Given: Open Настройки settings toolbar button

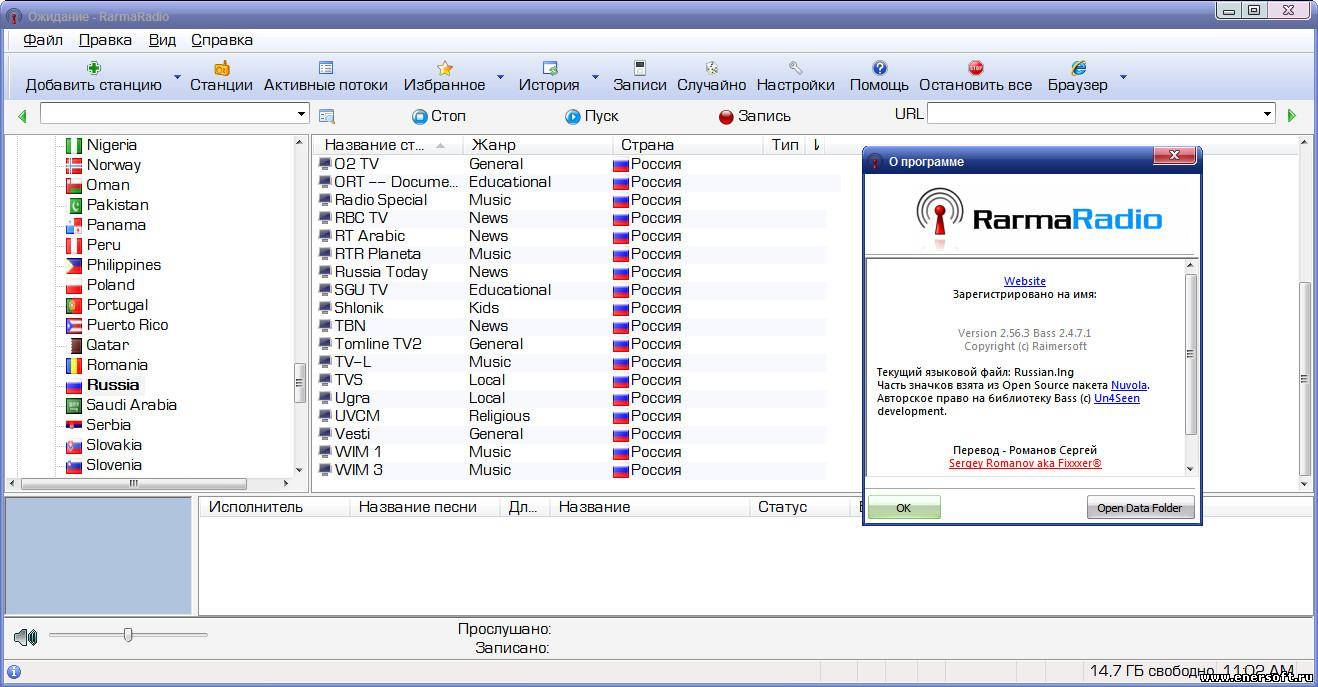Looking at the screenshot, I should [796, 77].
